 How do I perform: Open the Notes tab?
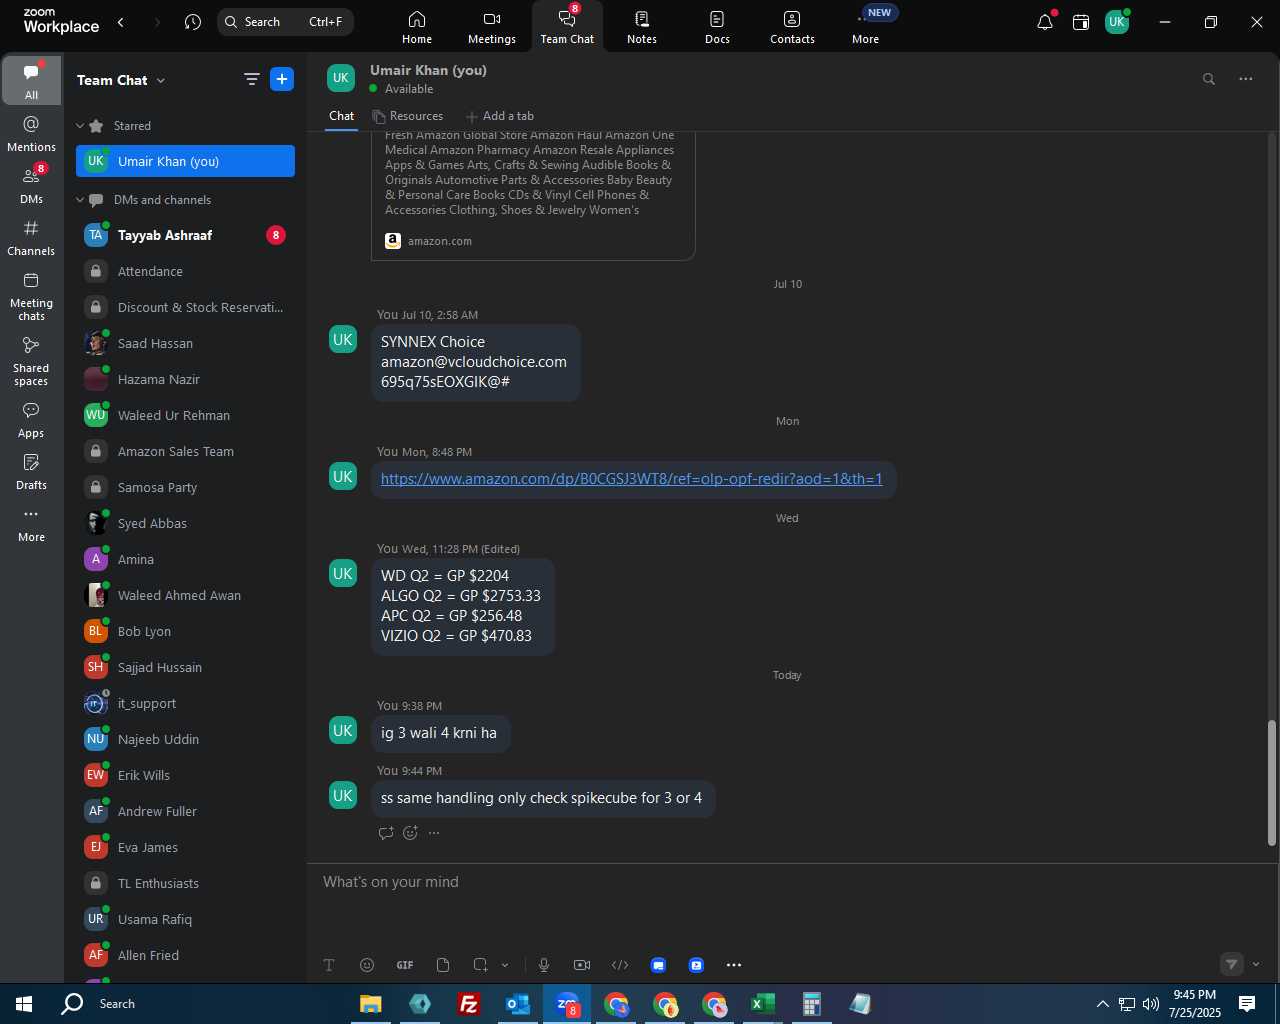pyautogui.click(x=642, y=27)
